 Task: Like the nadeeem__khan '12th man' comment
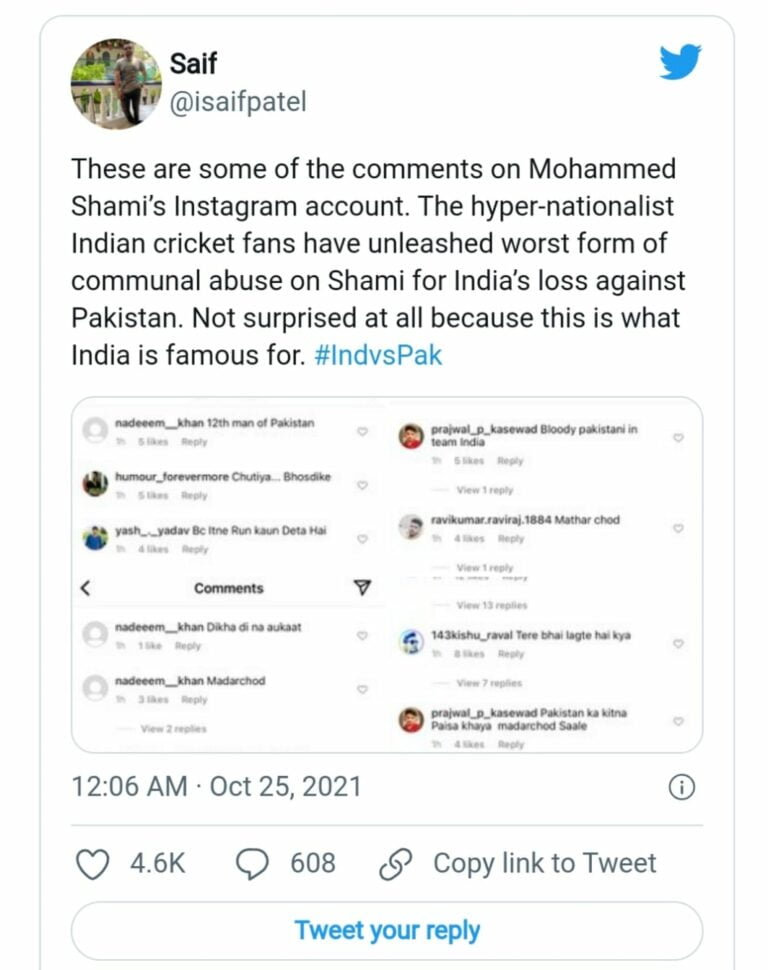[363, 432]
